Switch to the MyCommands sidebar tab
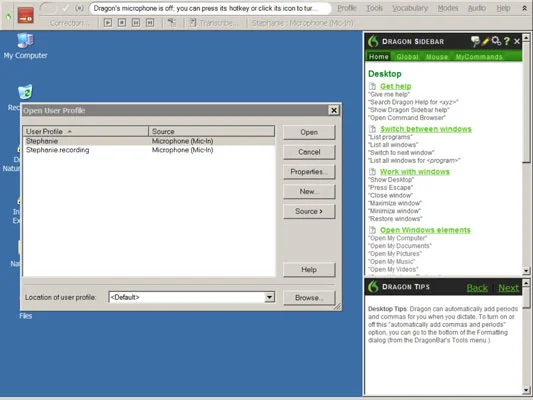The width and height of the screenshot is (533, 400). click(x=479, y=57)
